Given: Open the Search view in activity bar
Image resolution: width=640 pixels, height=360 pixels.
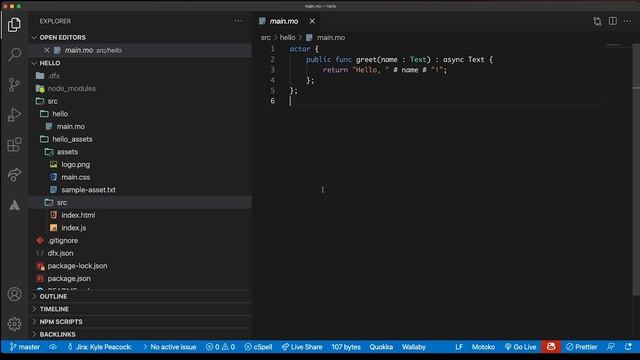Looking at the screenshot, I should click(x=14, y=54).
